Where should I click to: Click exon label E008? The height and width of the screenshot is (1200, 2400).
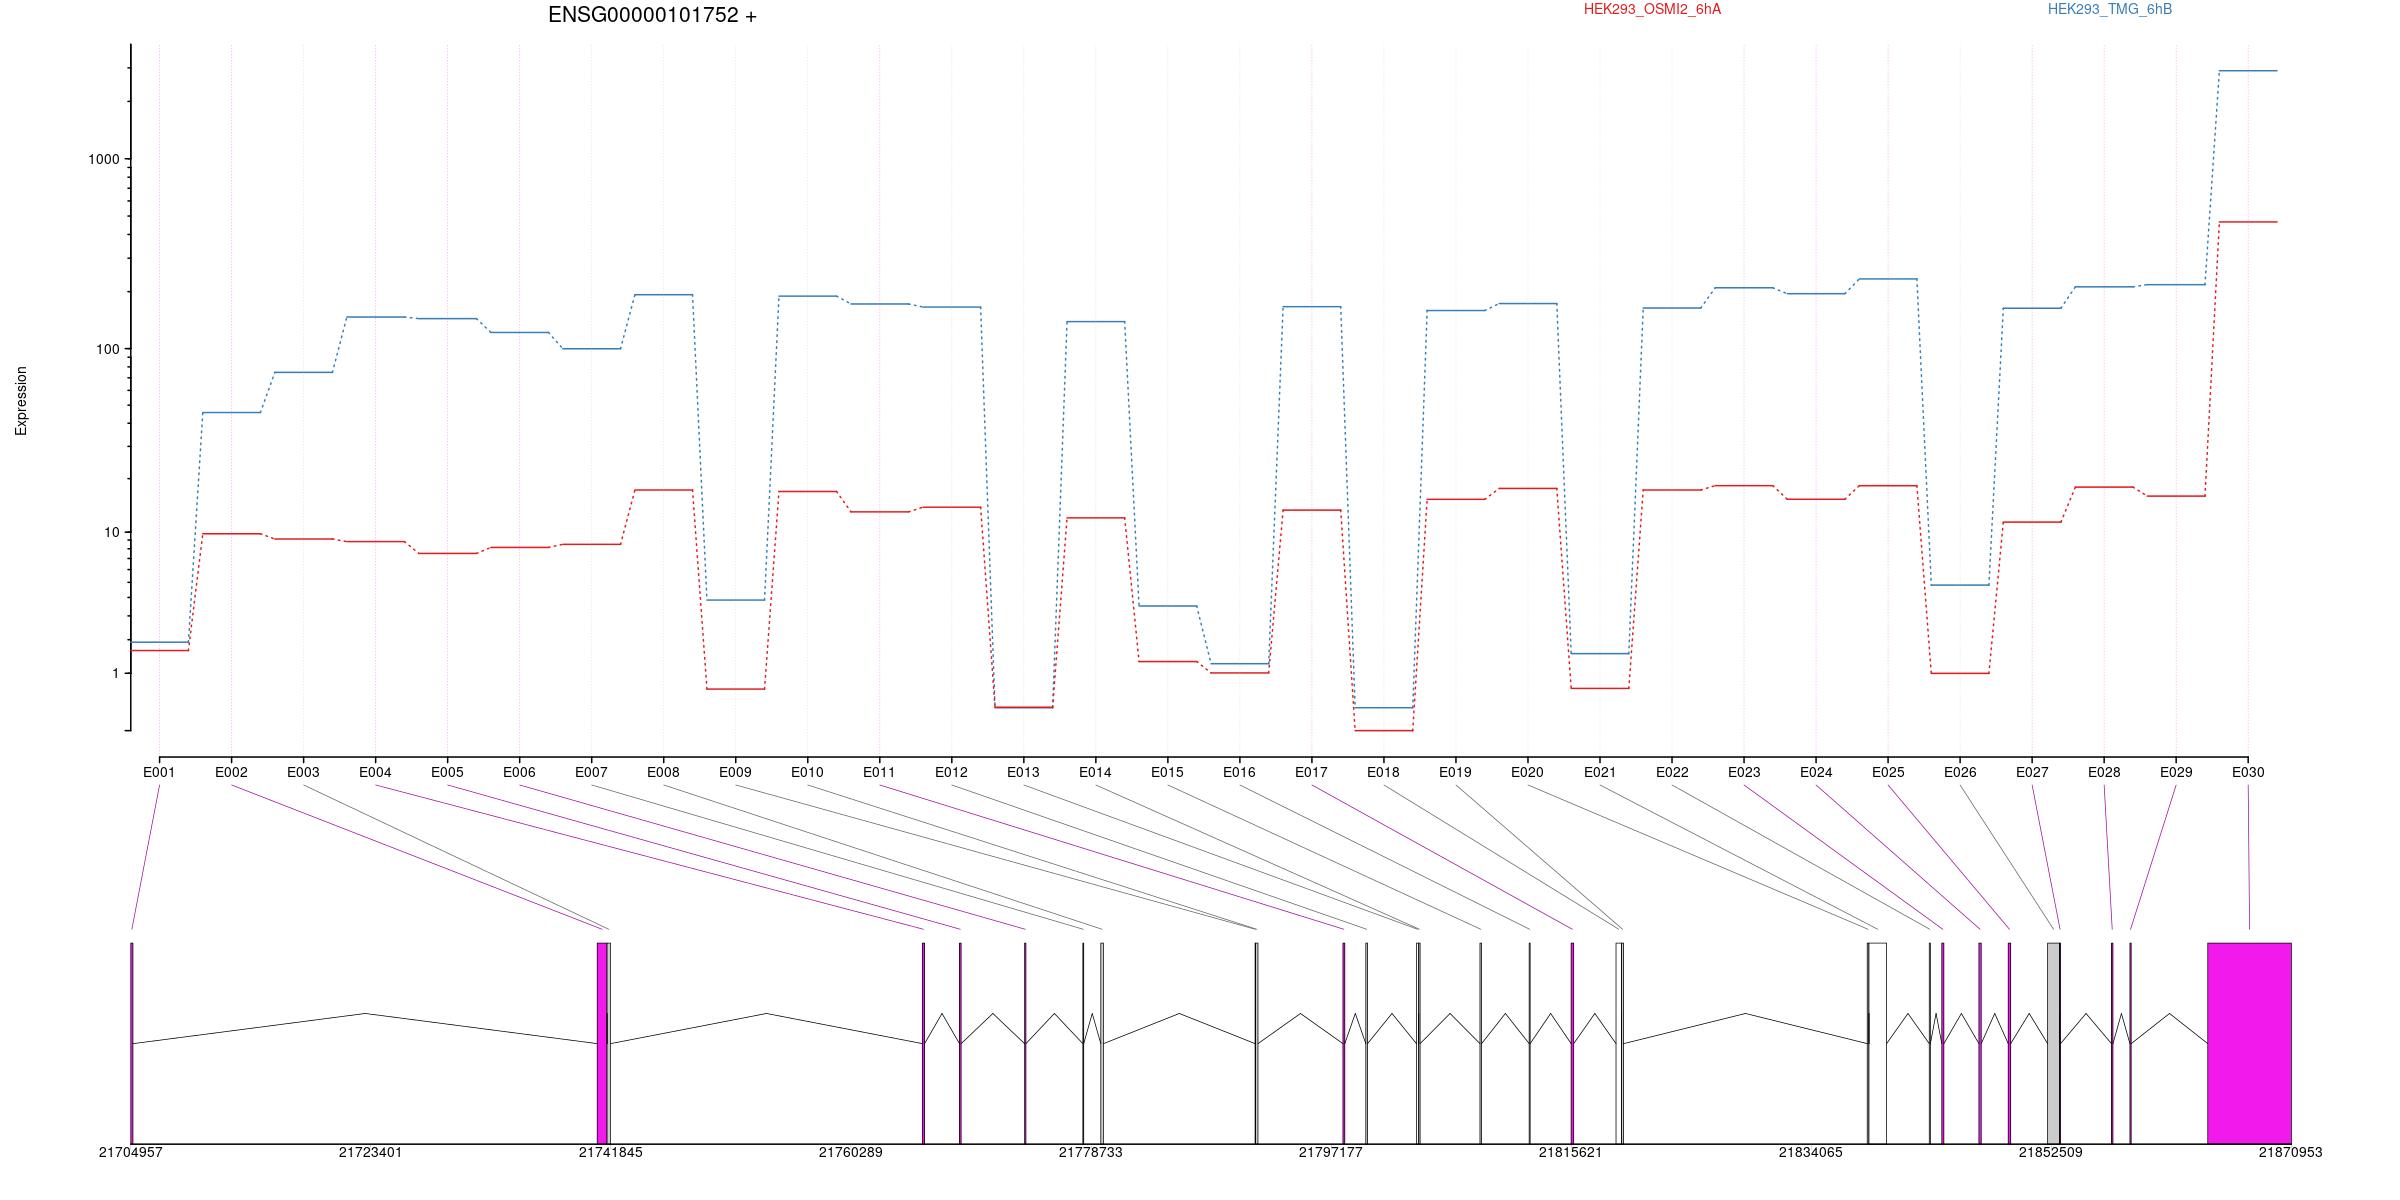click(663, 772)
